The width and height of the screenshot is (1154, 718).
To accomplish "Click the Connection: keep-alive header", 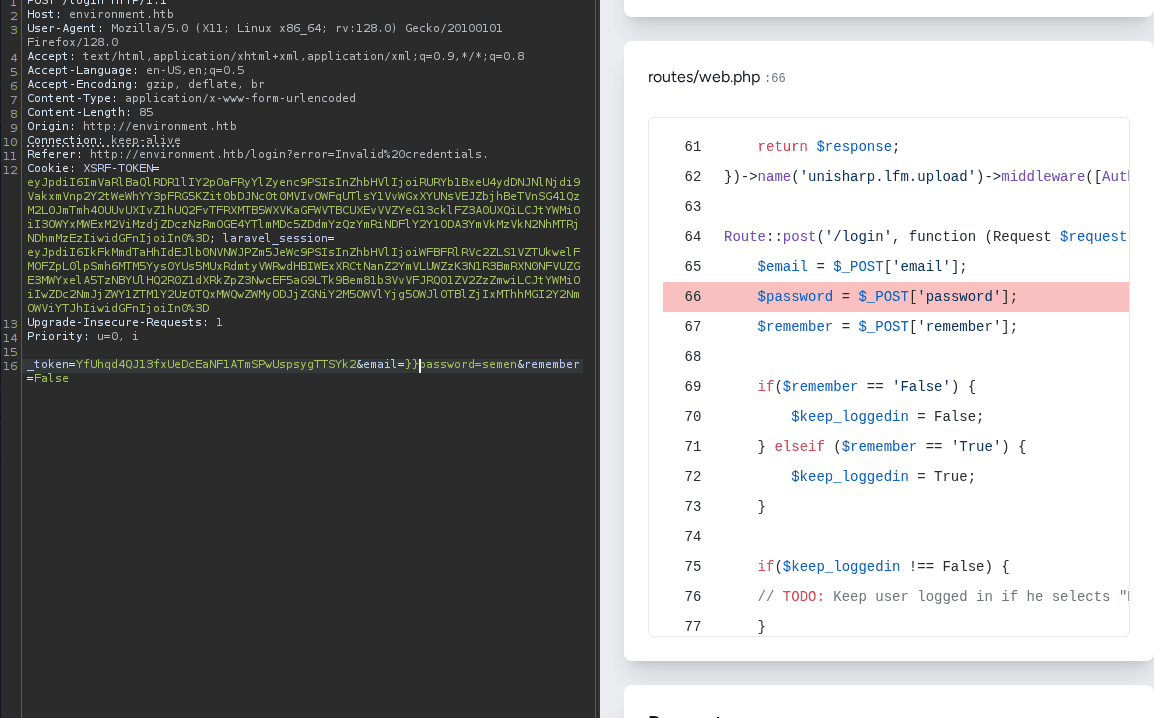I will 104,140.
